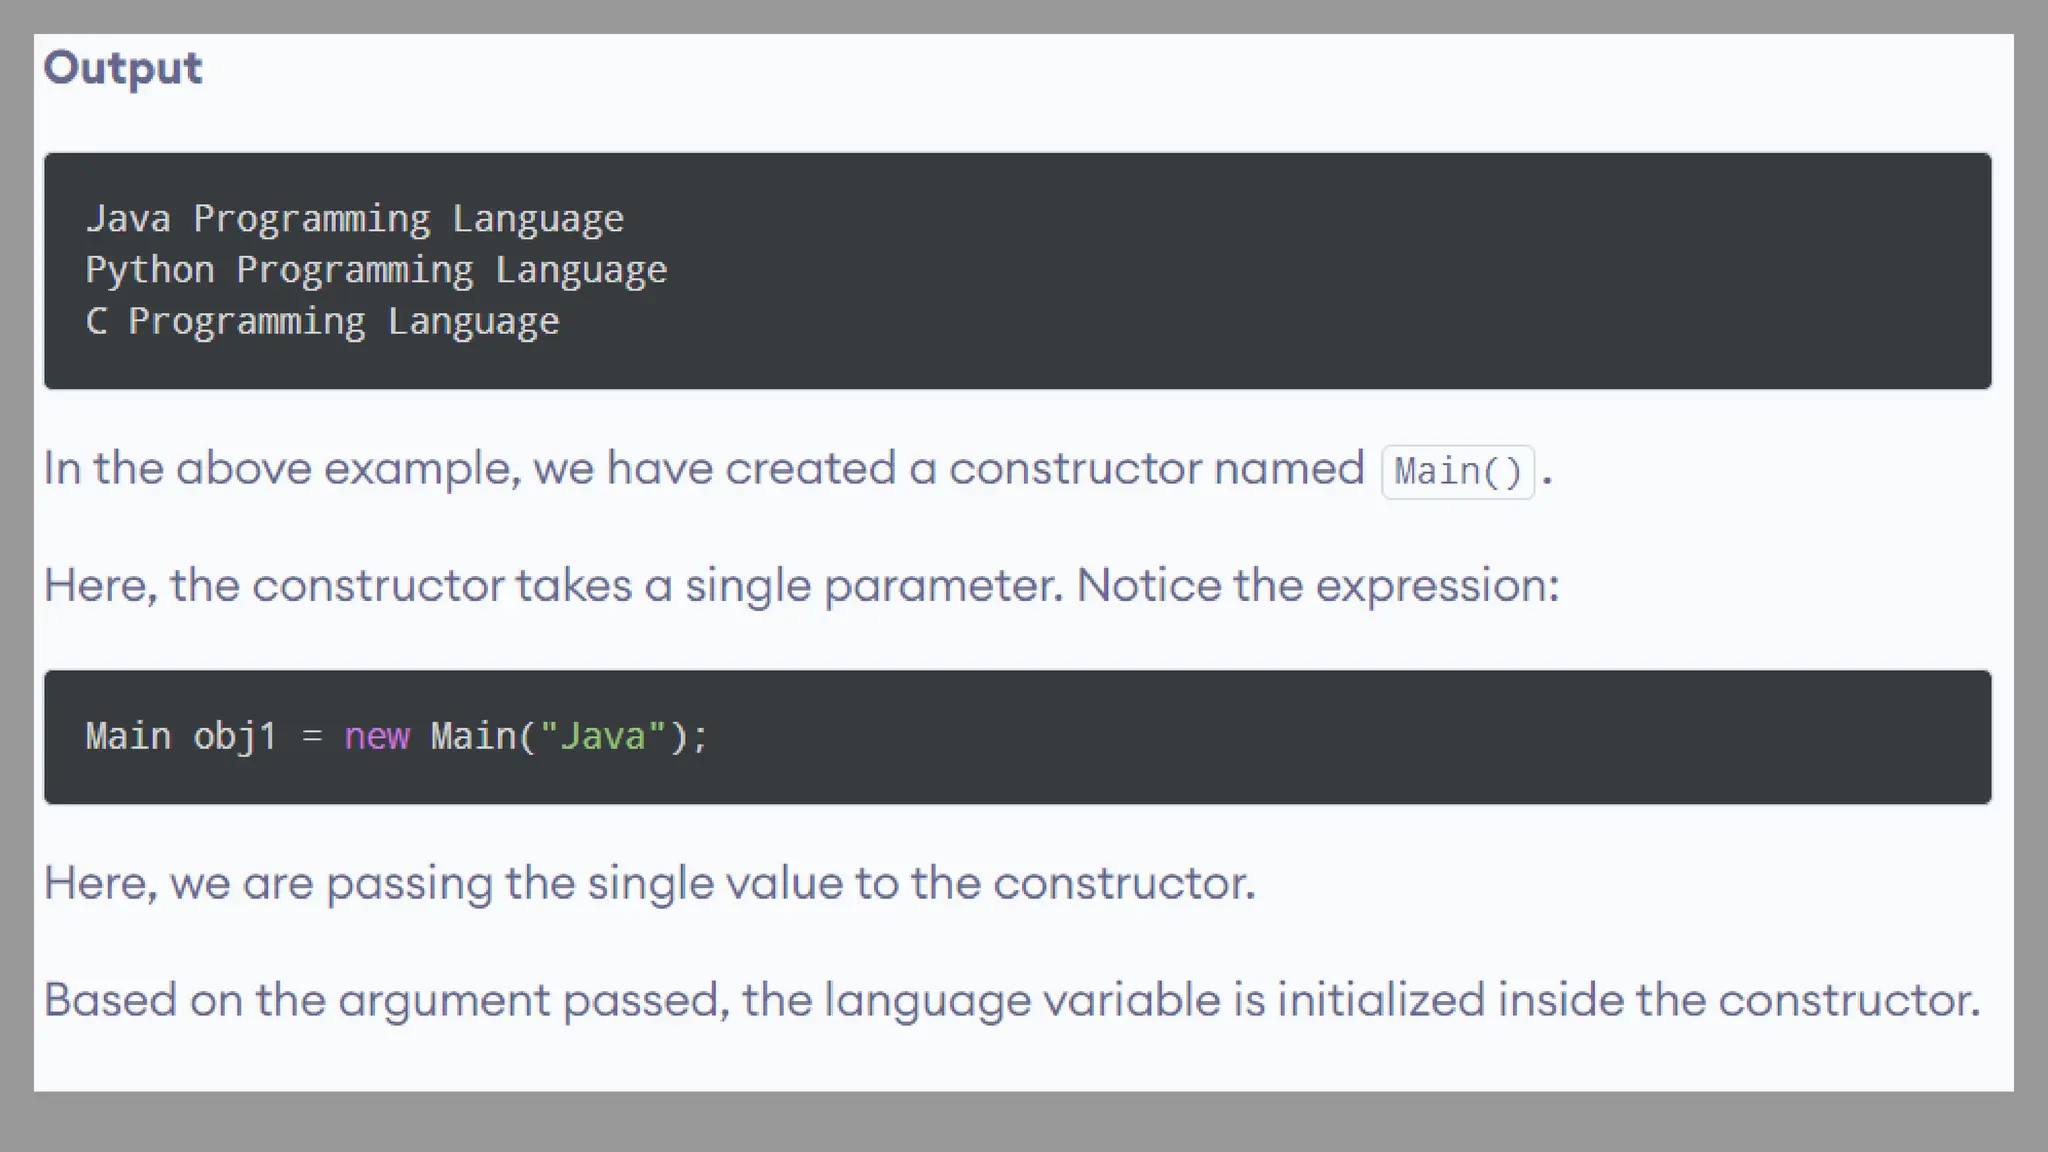Viewport: 2048px width, 1152px height.
Task: Click 'obj1' variable name in code block
Action: point(234,737)
